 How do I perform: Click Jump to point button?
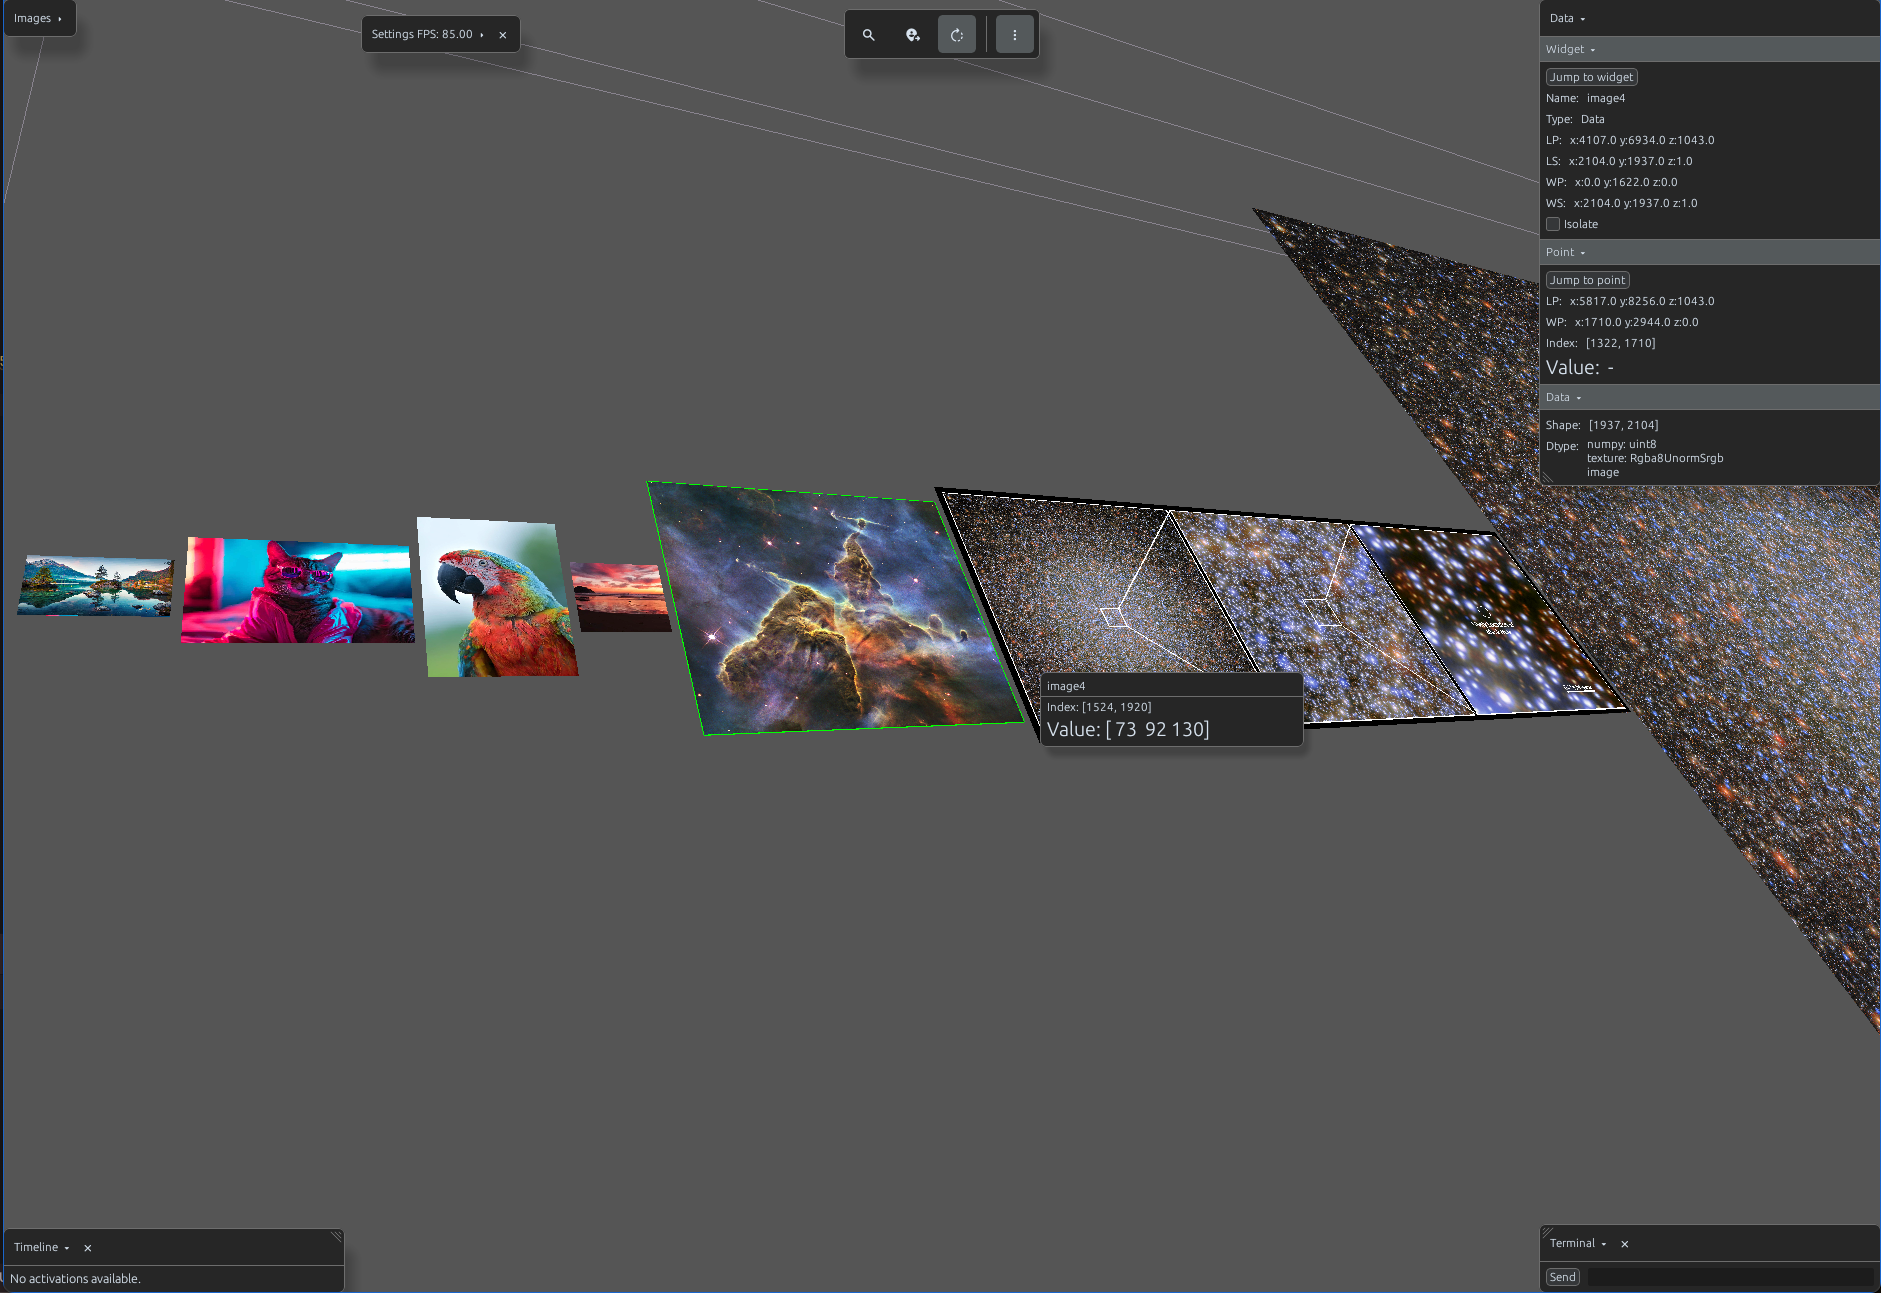click(1588, 280)
